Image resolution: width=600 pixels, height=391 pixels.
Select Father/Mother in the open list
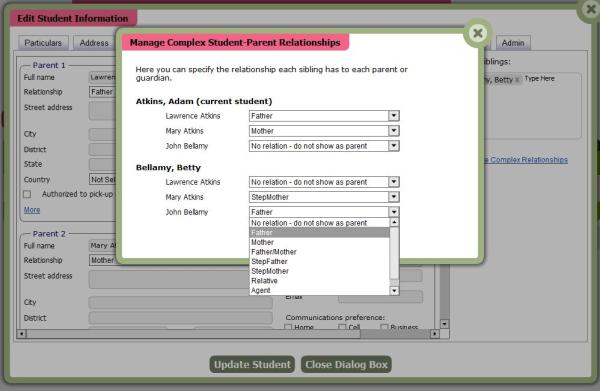pyautogui.click(x=319, y=252)
